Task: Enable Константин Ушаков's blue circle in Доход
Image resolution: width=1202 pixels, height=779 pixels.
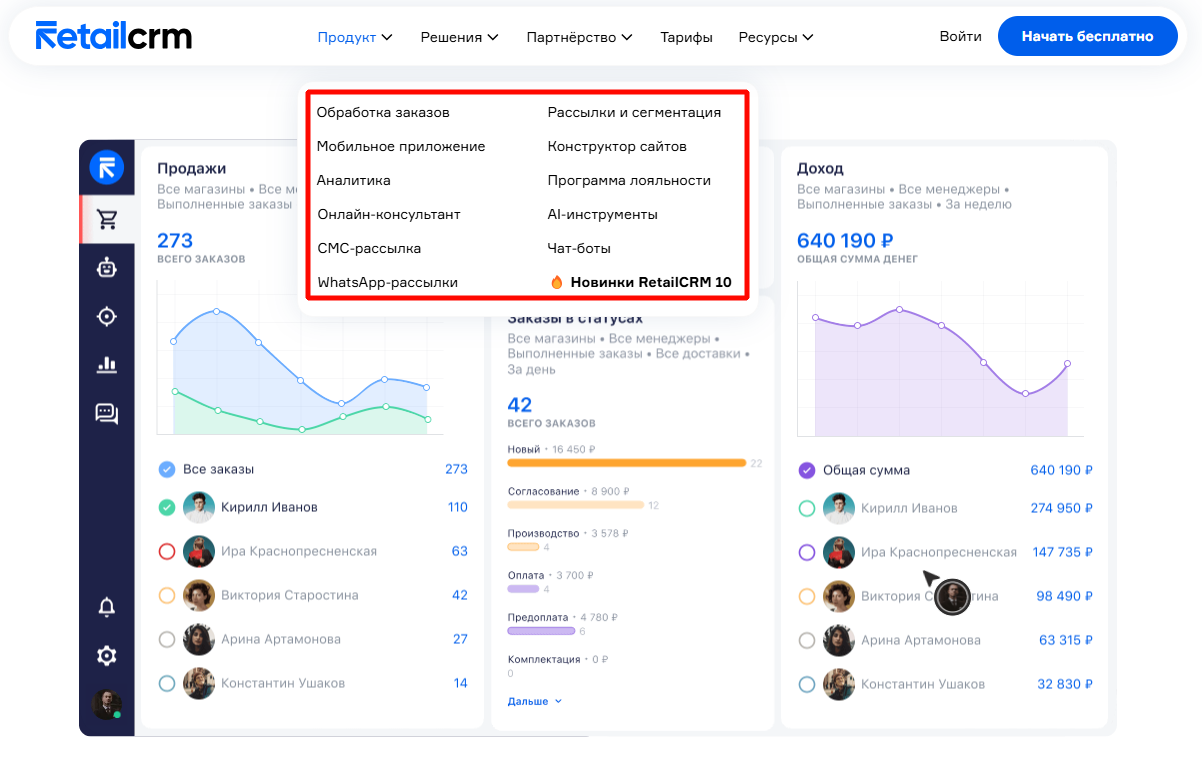Action: tap(807, 684)
